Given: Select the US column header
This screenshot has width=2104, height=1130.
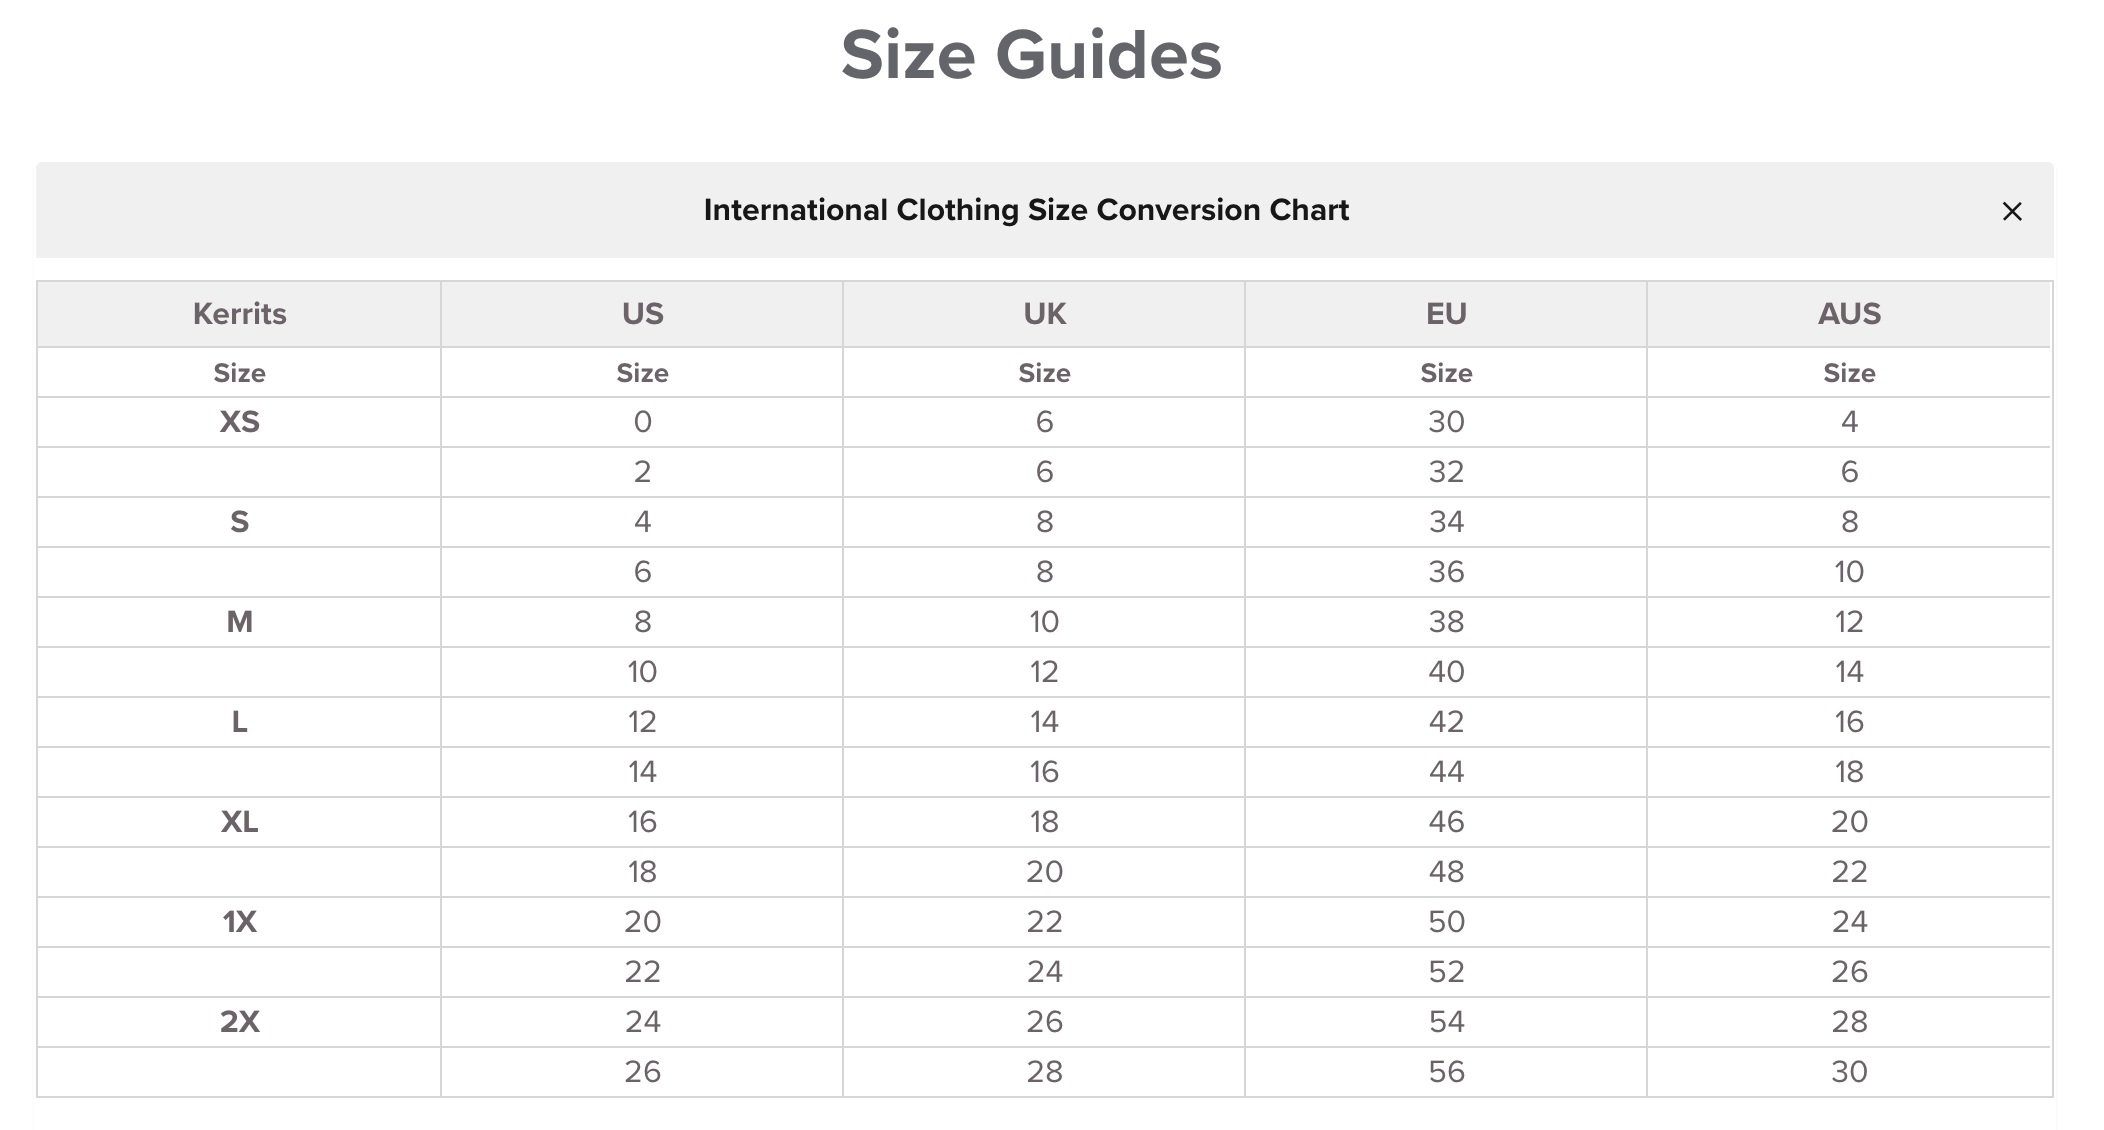Looking at the screenshot, I should tap(642, 314).
